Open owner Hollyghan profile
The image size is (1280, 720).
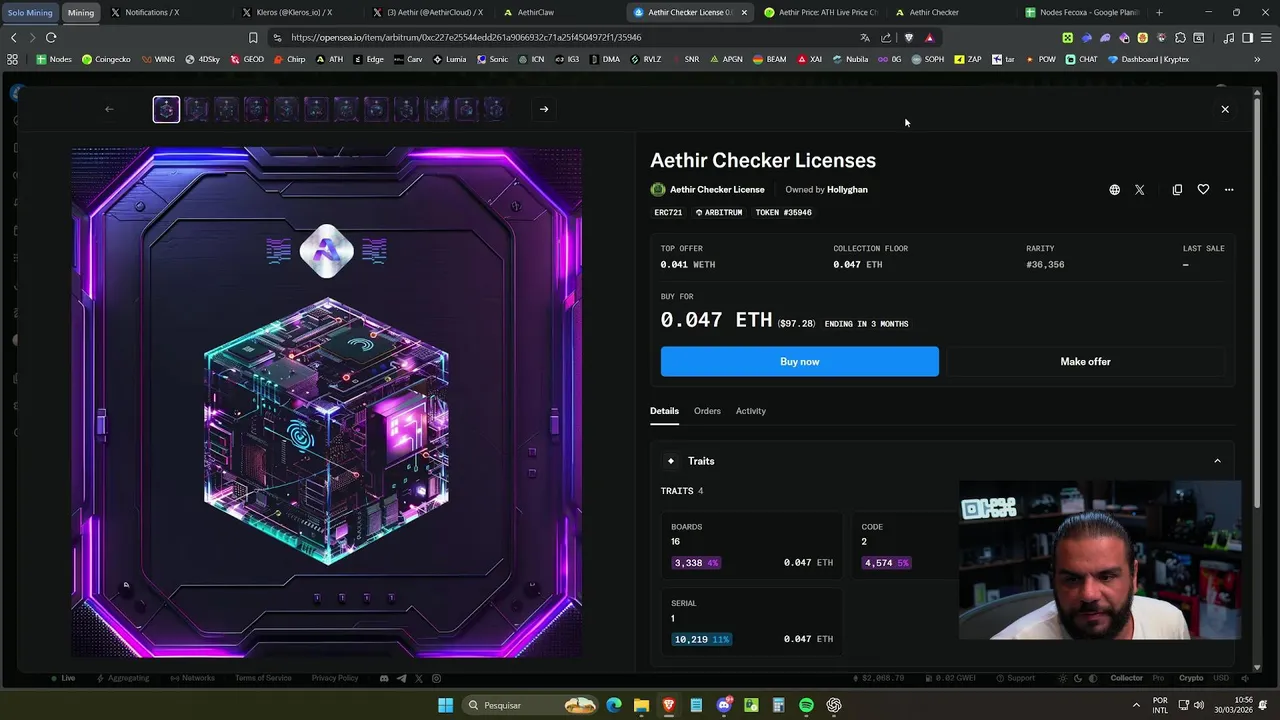click(x=847, y=189)
